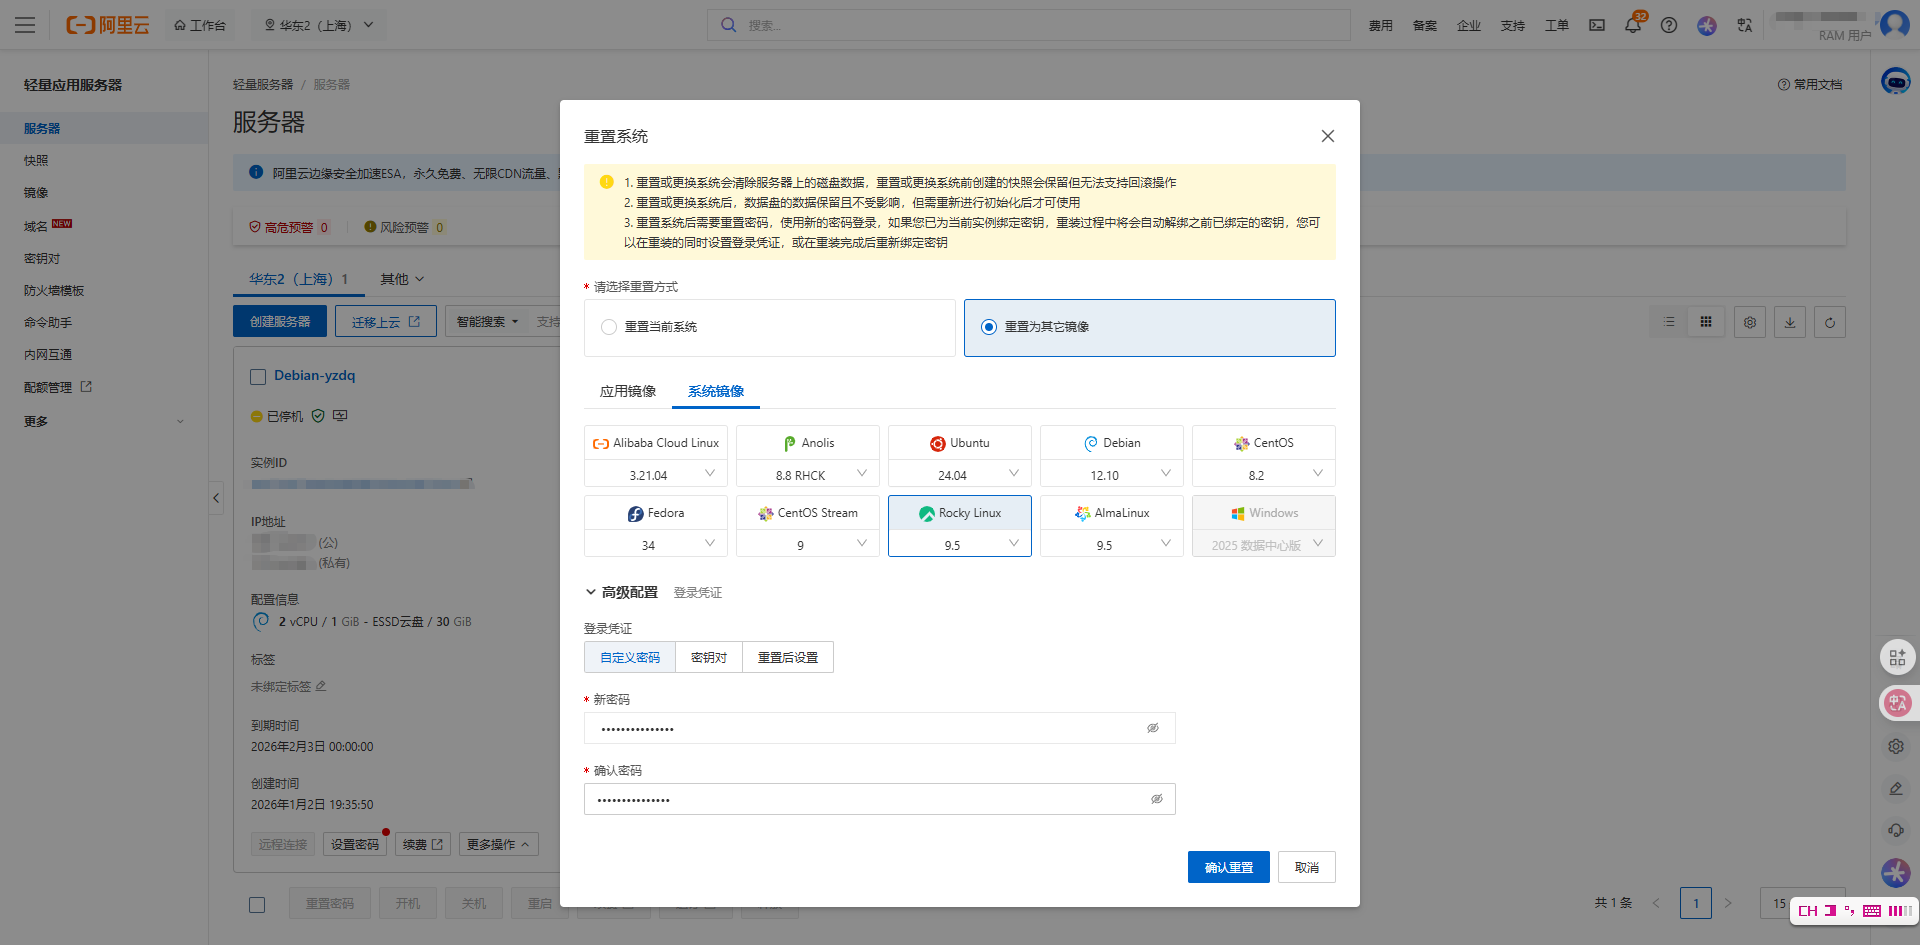Collapse the left sidebar panel
Viewport: 1920px width, 945px height.
pos(216,498)
